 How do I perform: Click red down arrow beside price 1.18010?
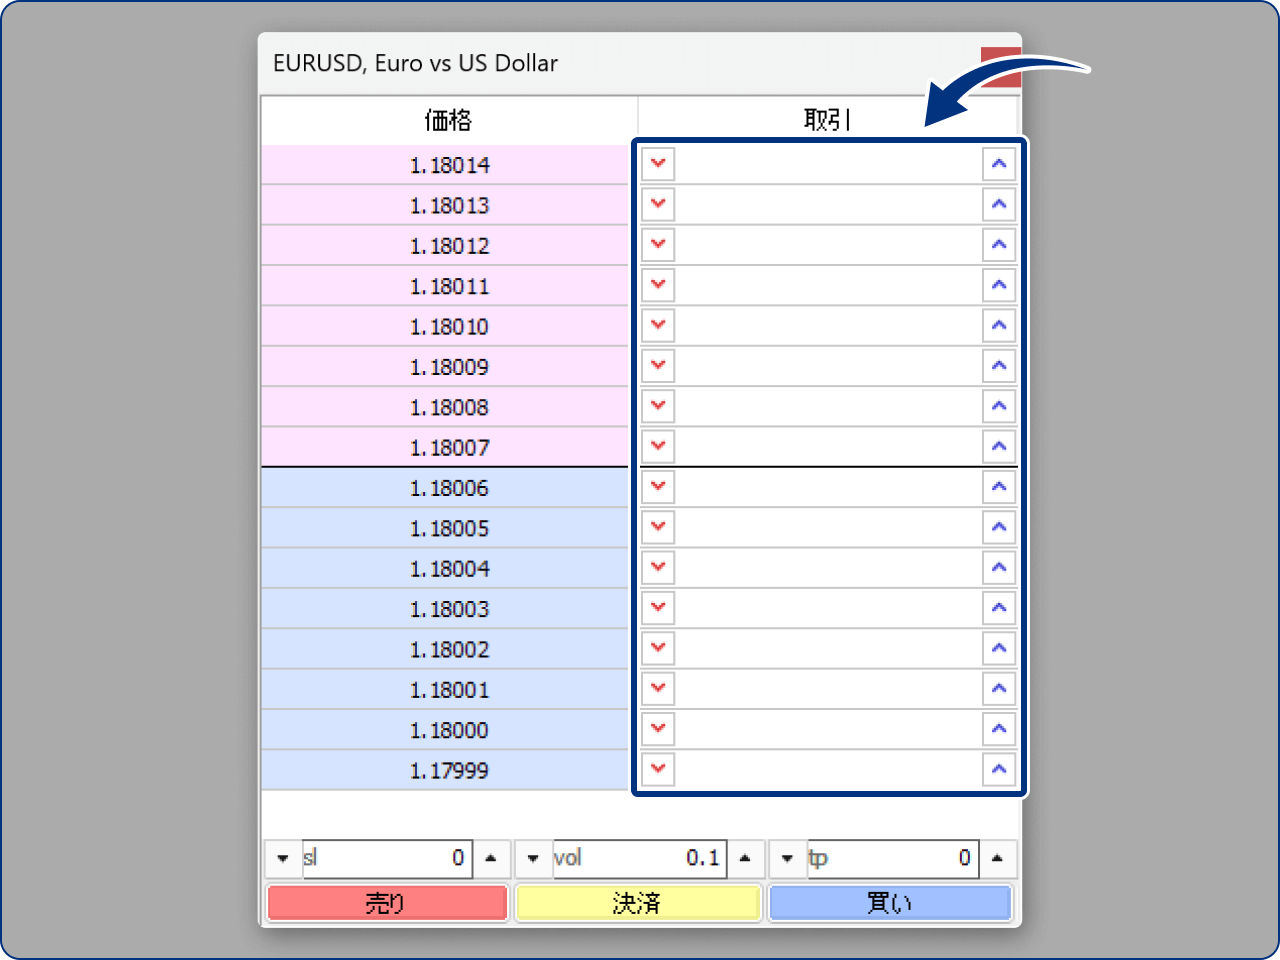(x=658, y=326)
